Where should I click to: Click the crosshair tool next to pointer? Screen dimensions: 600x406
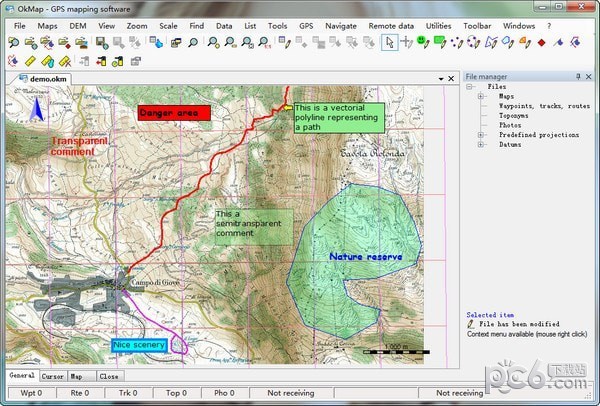[407, 42]
